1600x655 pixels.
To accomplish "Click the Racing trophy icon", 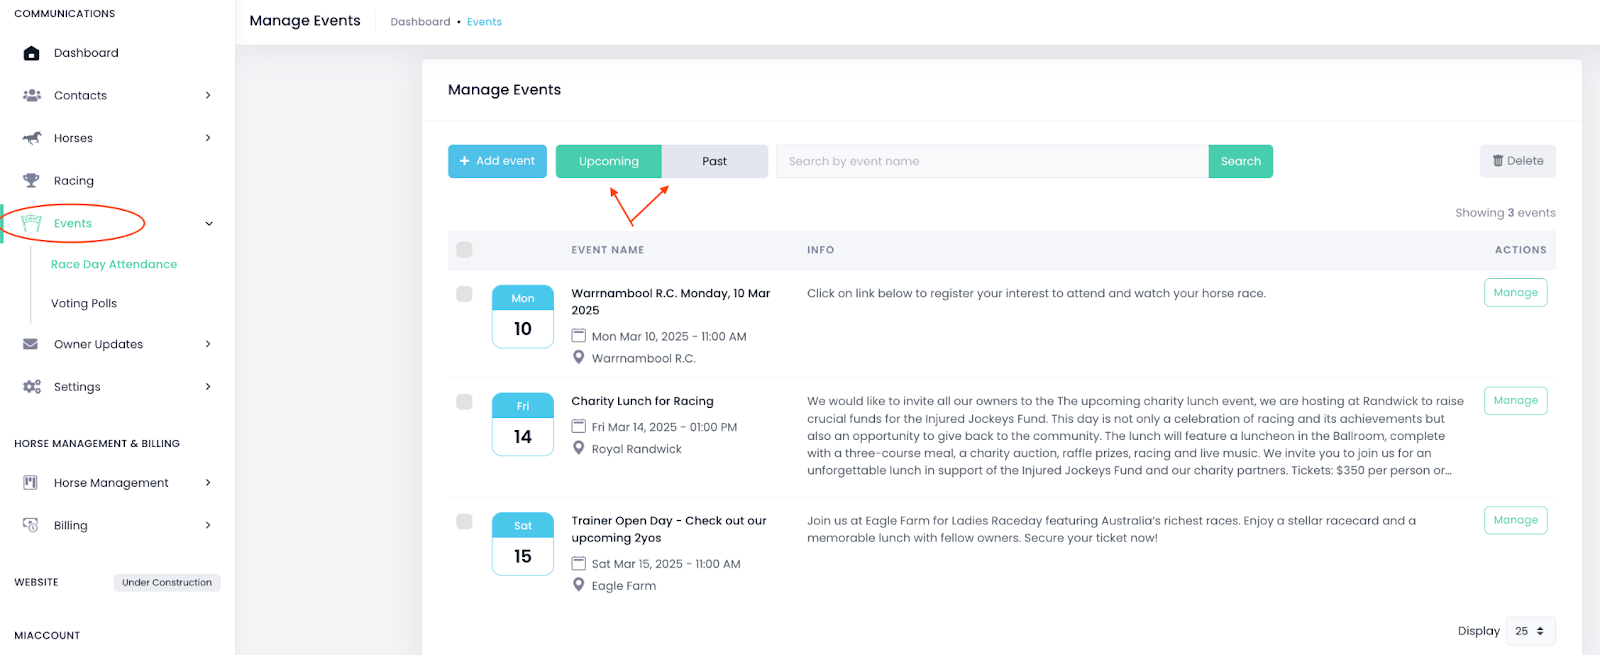I will click(x=32, y=181).
